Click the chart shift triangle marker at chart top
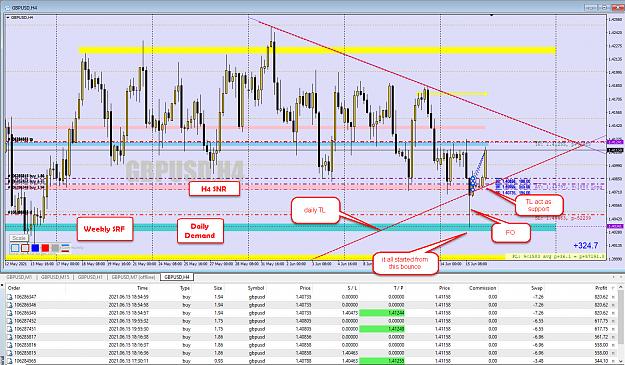 pyautogui.click(x=491, y=16)
